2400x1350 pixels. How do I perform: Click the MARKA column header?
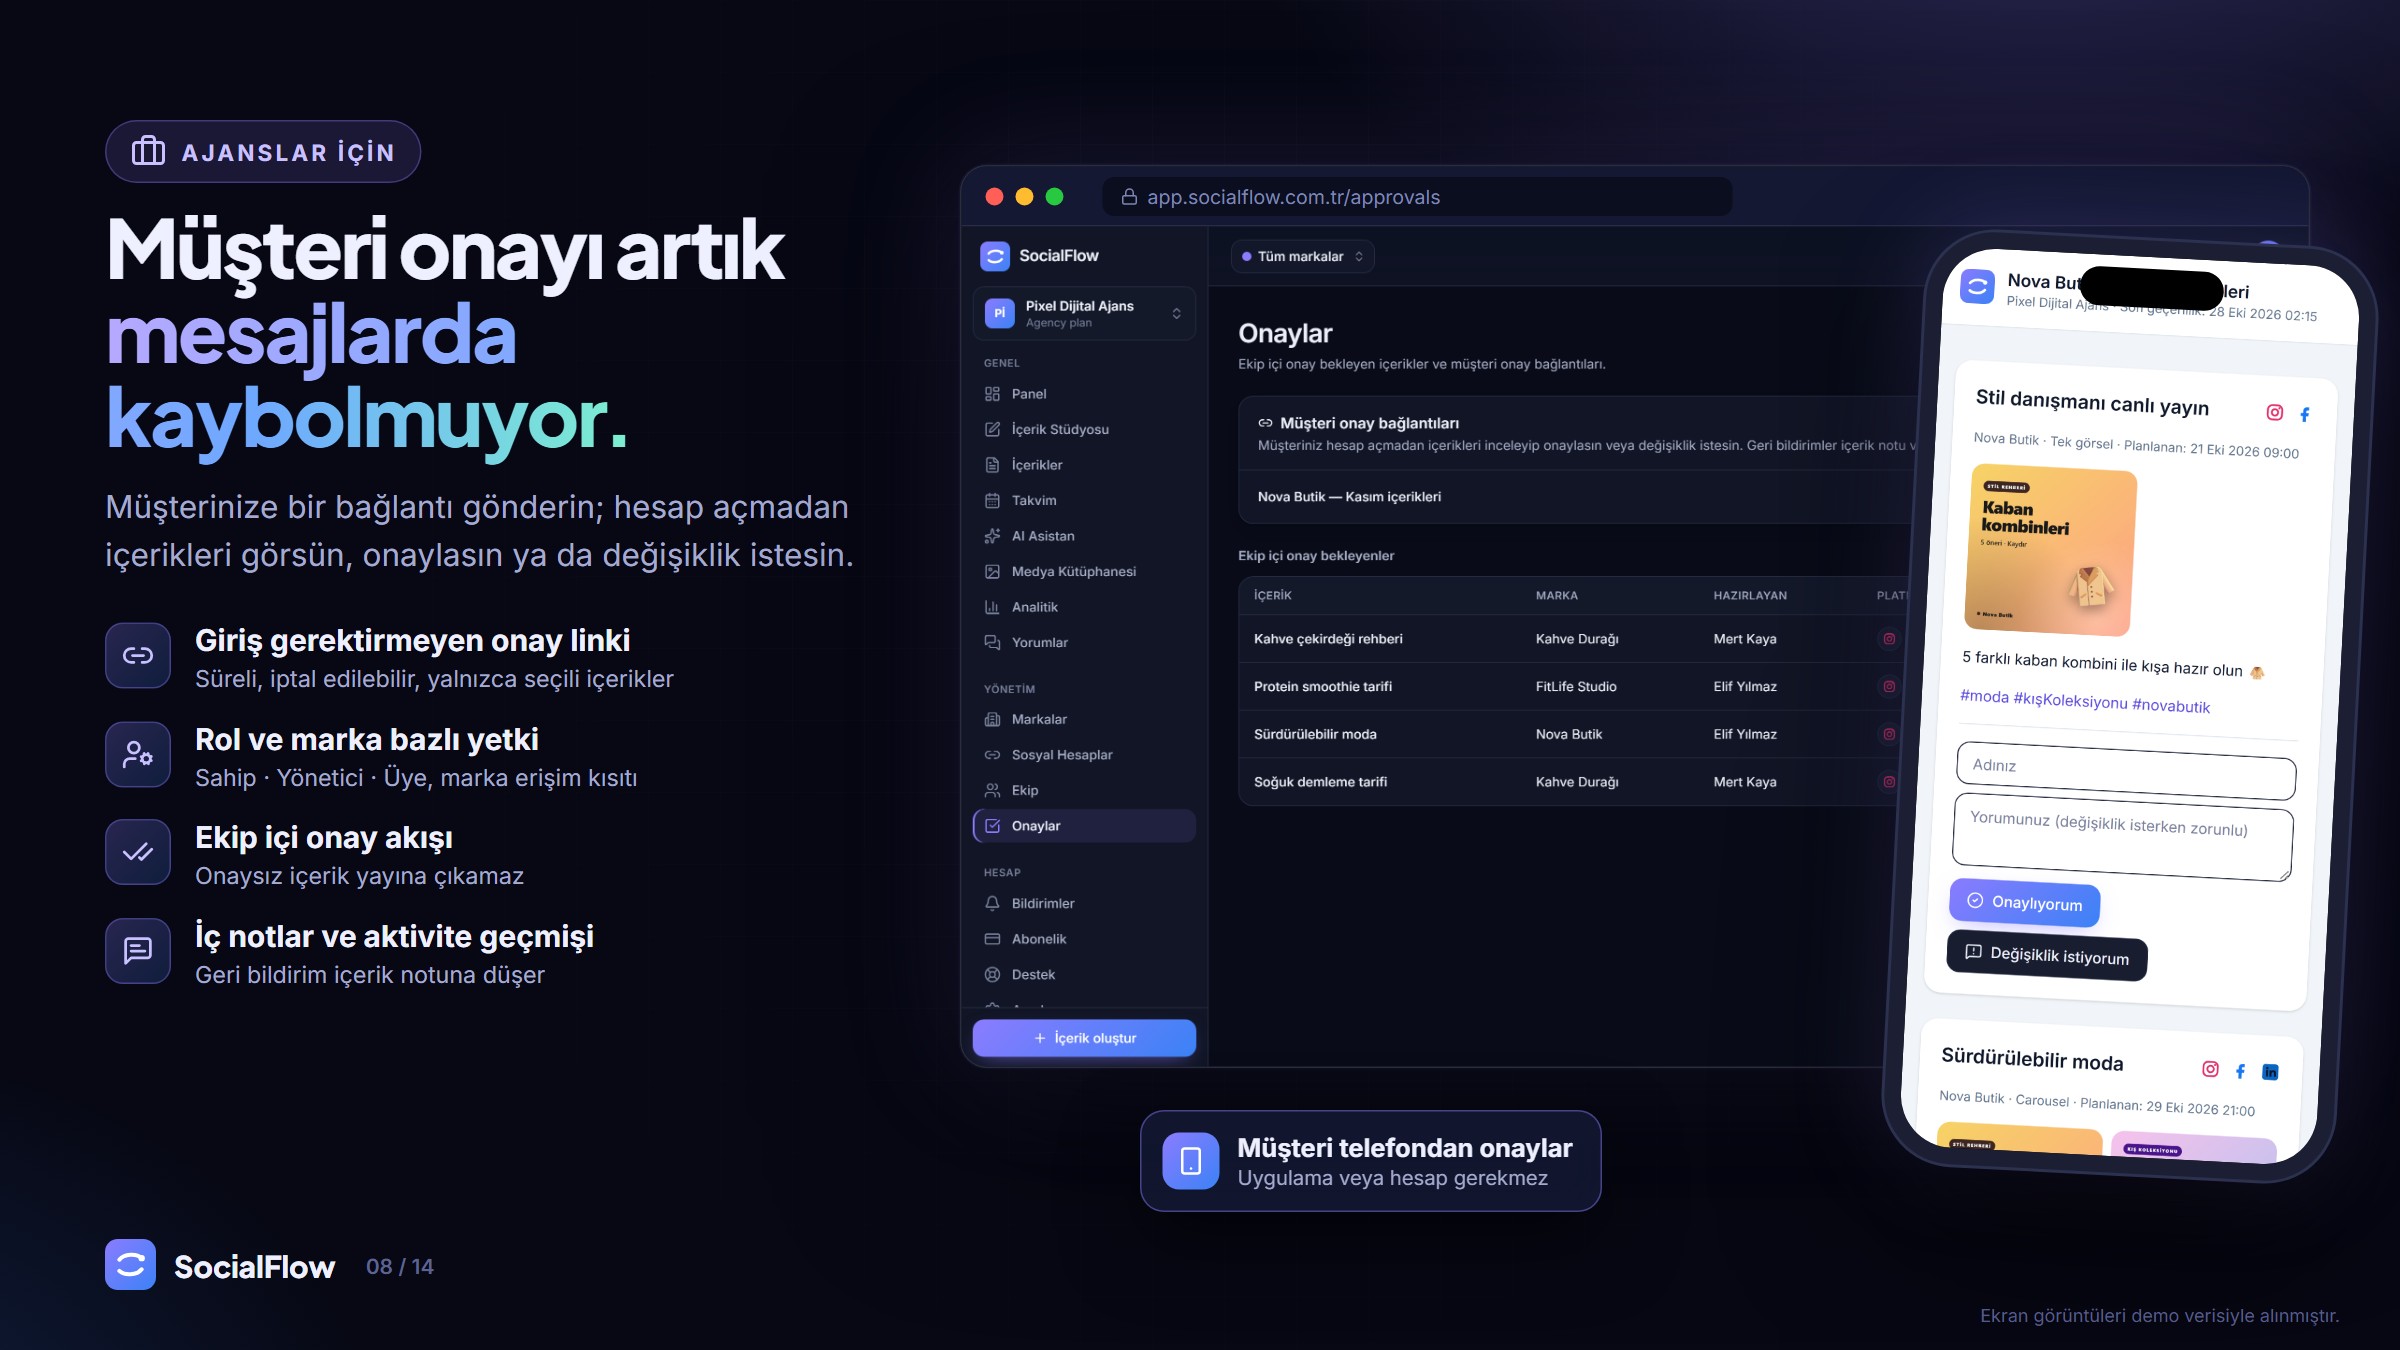coord(1557,595)
